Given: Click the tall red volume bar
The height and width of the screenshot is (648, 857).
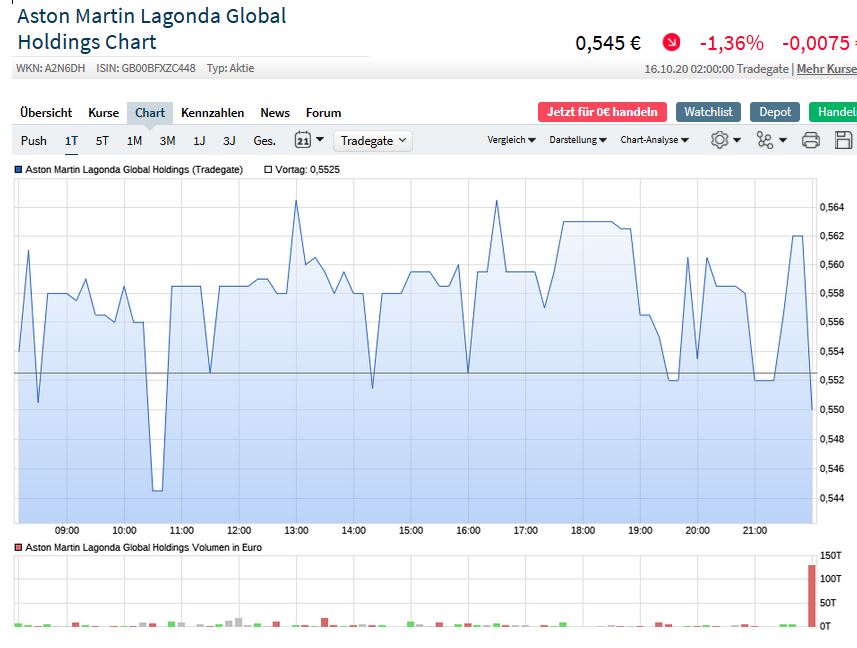Looking at the screenshot, I should pos(812,596).
